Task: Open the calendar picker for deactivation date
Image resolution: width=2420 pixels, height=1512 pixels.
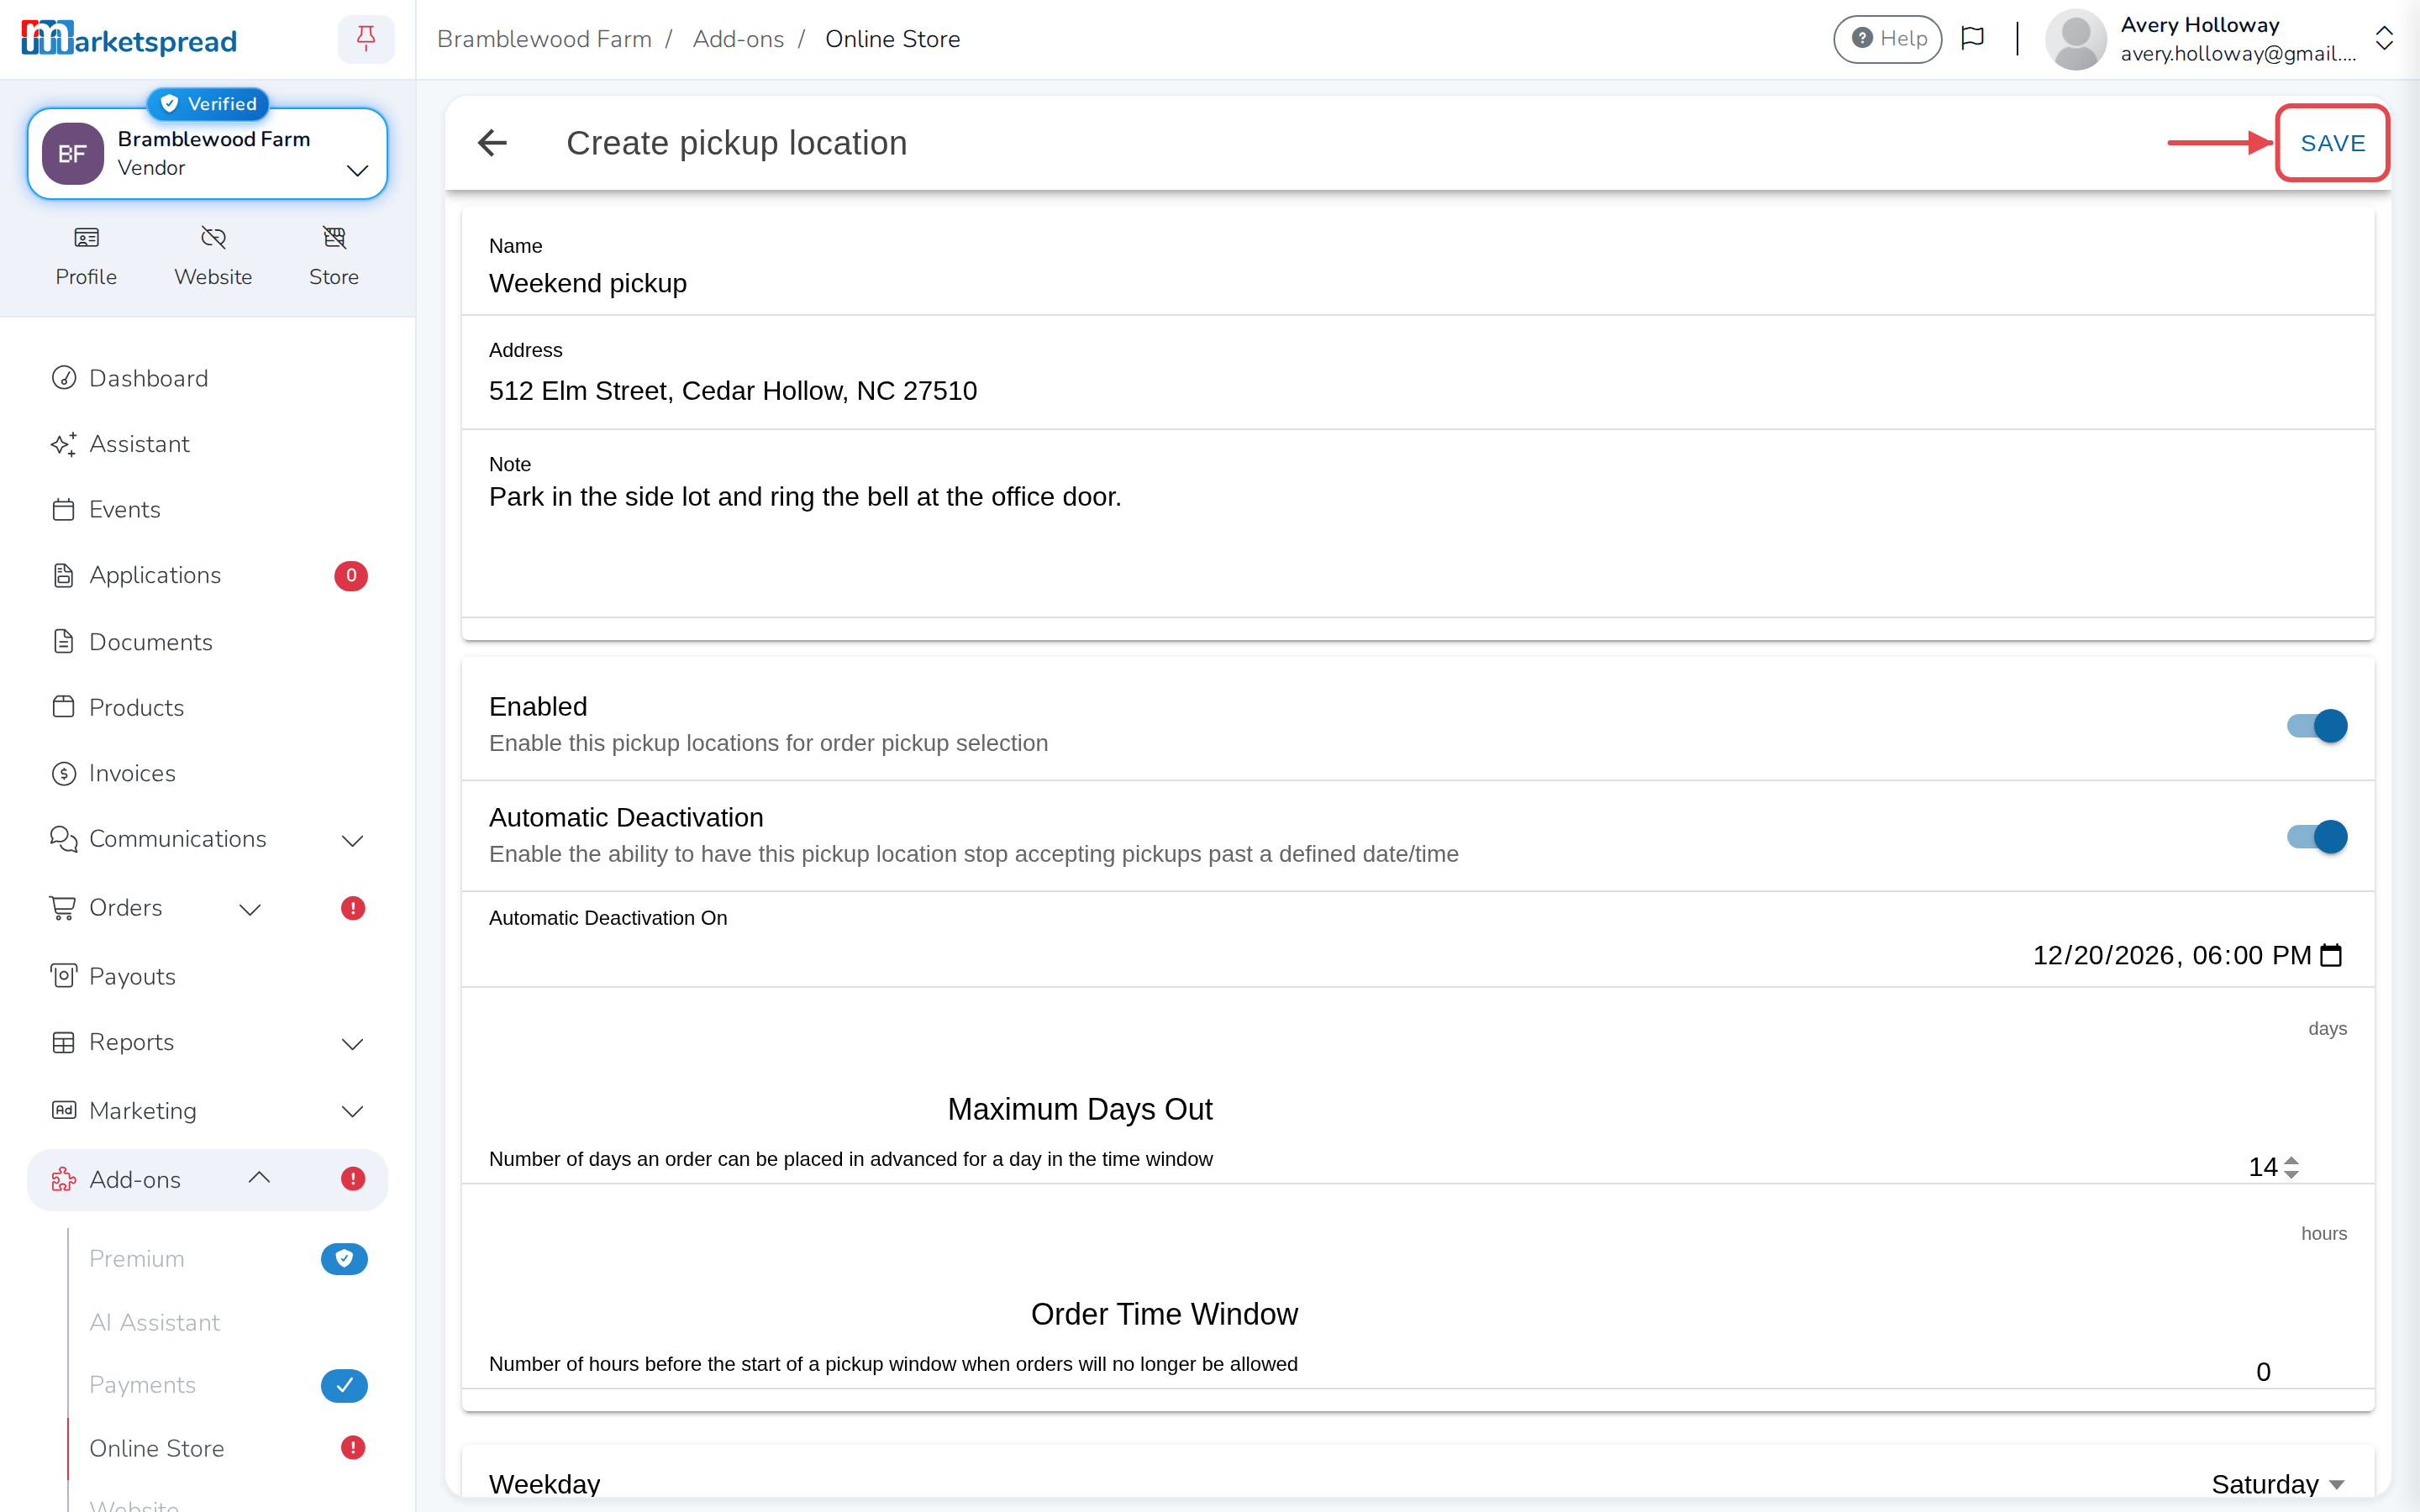Action: 2331,955
